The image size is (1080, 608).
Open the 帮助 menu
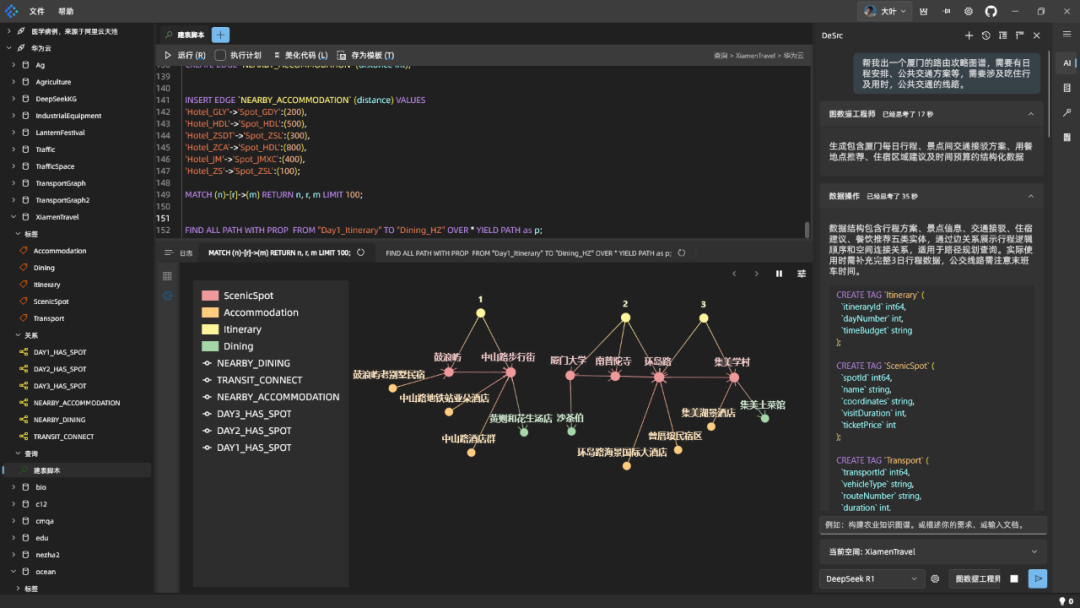pyautogui.click(x=65, y=11)
